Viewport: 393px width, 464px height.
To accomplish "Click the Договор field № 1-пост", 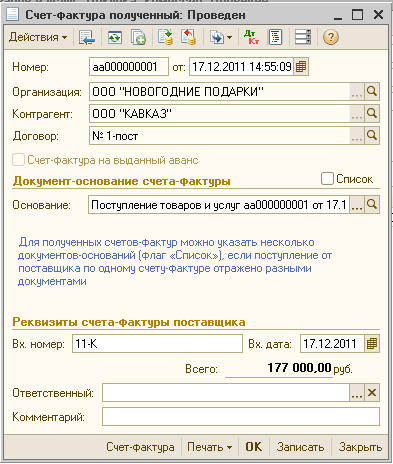I will tap(219, 136).
